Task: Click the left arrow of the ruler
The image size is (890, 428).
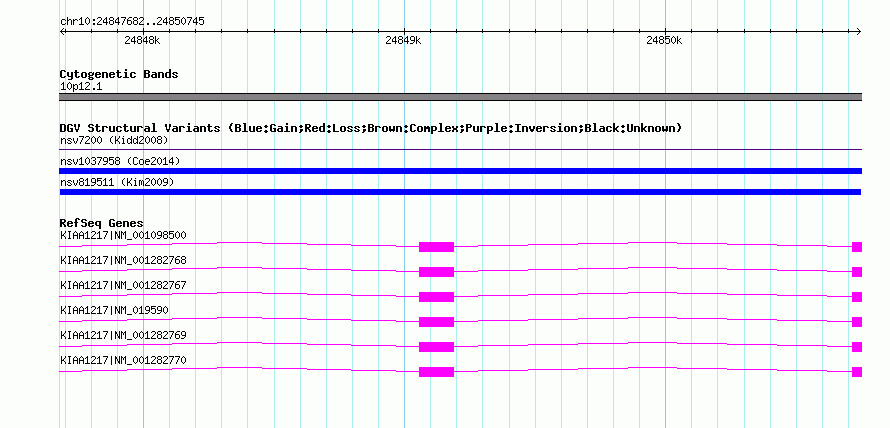Action: (x=62, y=32)
